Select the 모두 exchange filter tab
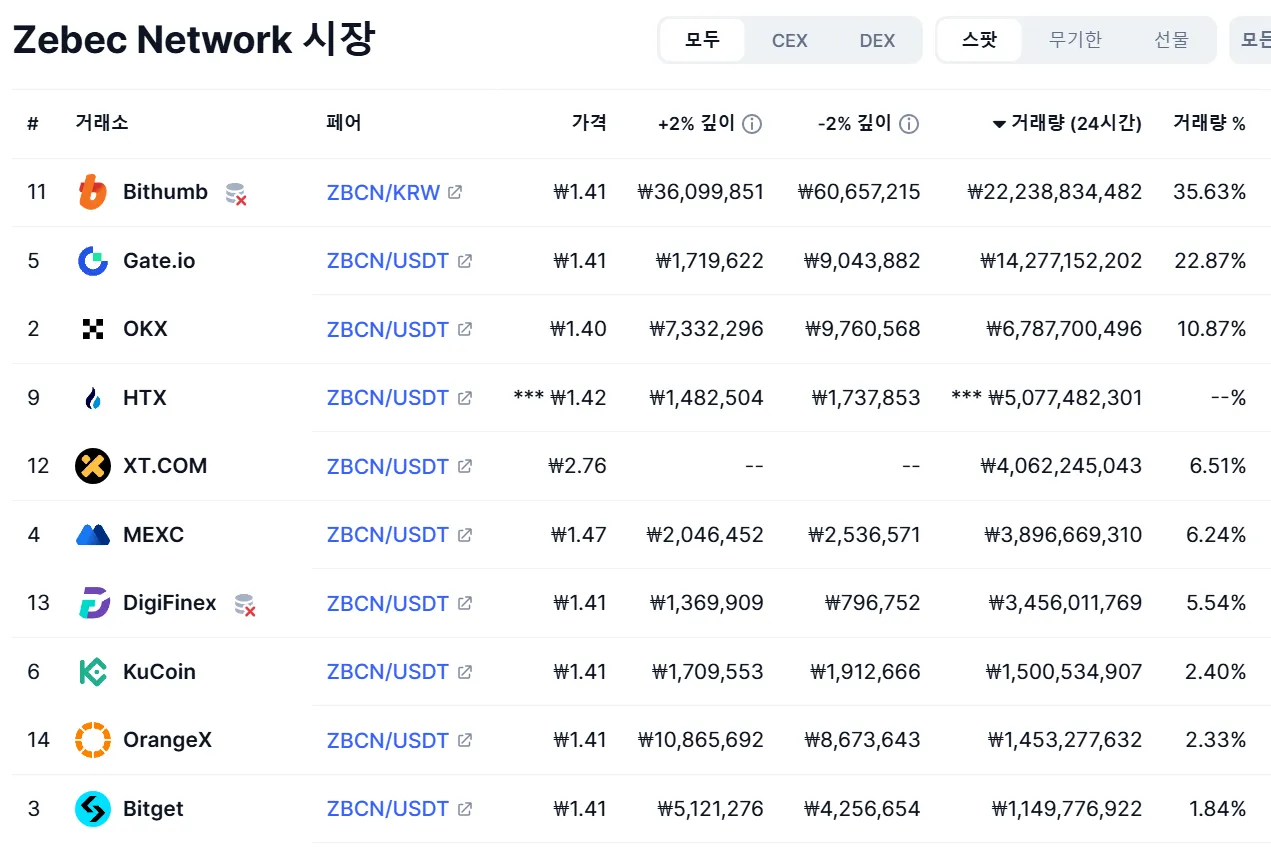Screen dimensions: 1271x853 coord(702,40)
